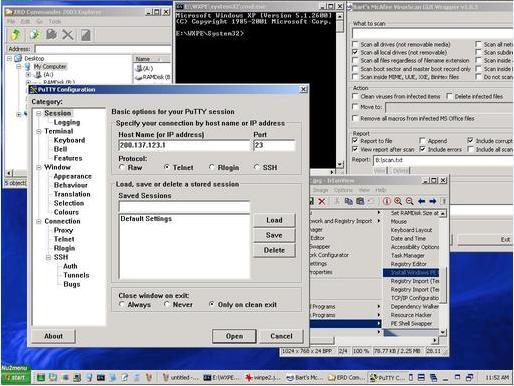Image resolution: width=514 pixels, height=386 pixels.
Task: Click the Cancel button in PuTTY
Action: tap(281, 336)
